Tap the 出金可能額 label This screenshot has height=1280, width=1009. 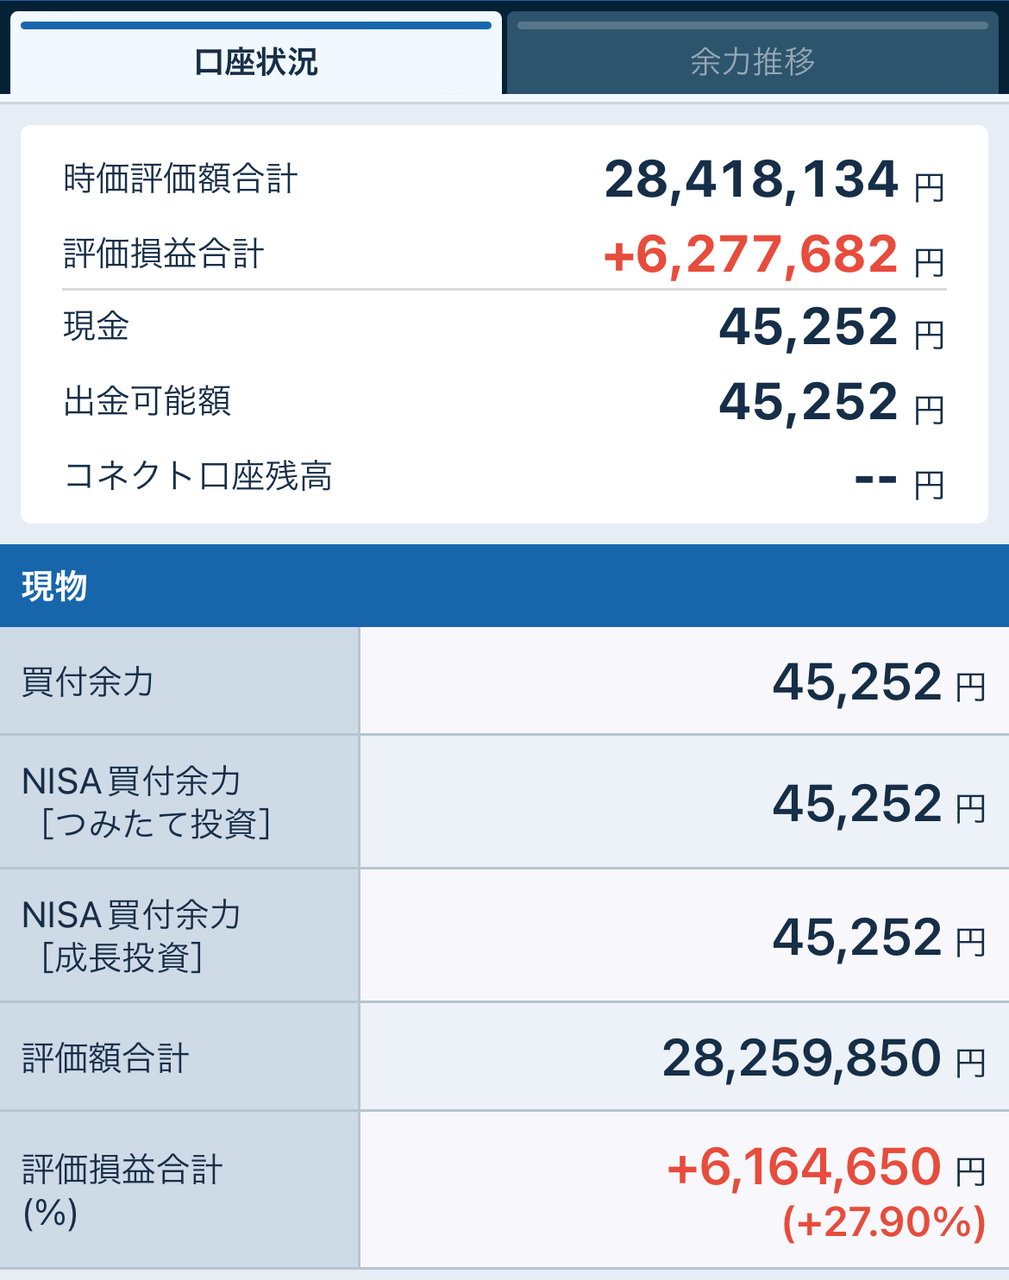148,401
